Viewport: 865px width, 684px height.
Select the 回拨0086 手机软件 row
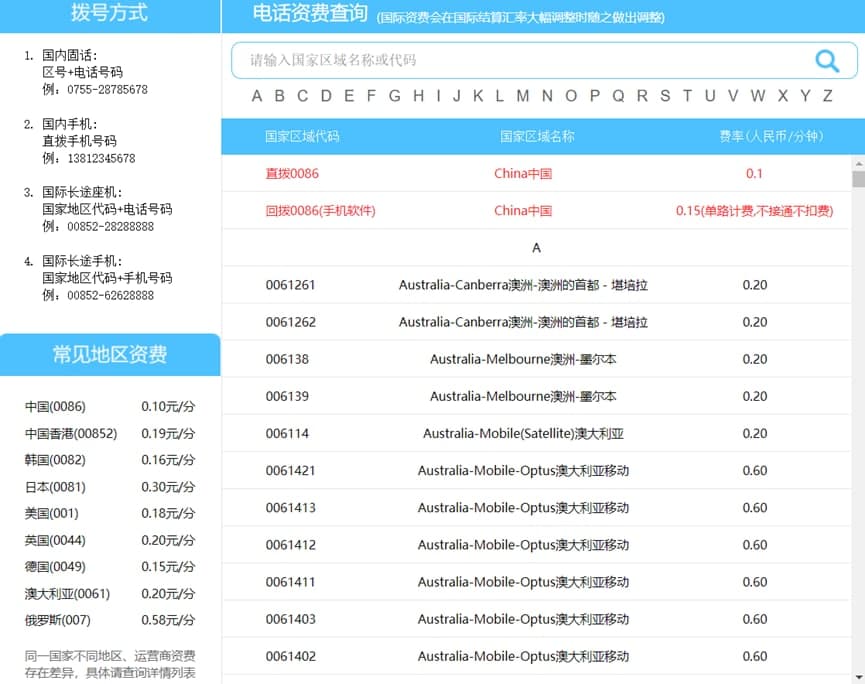click(536, 211)
